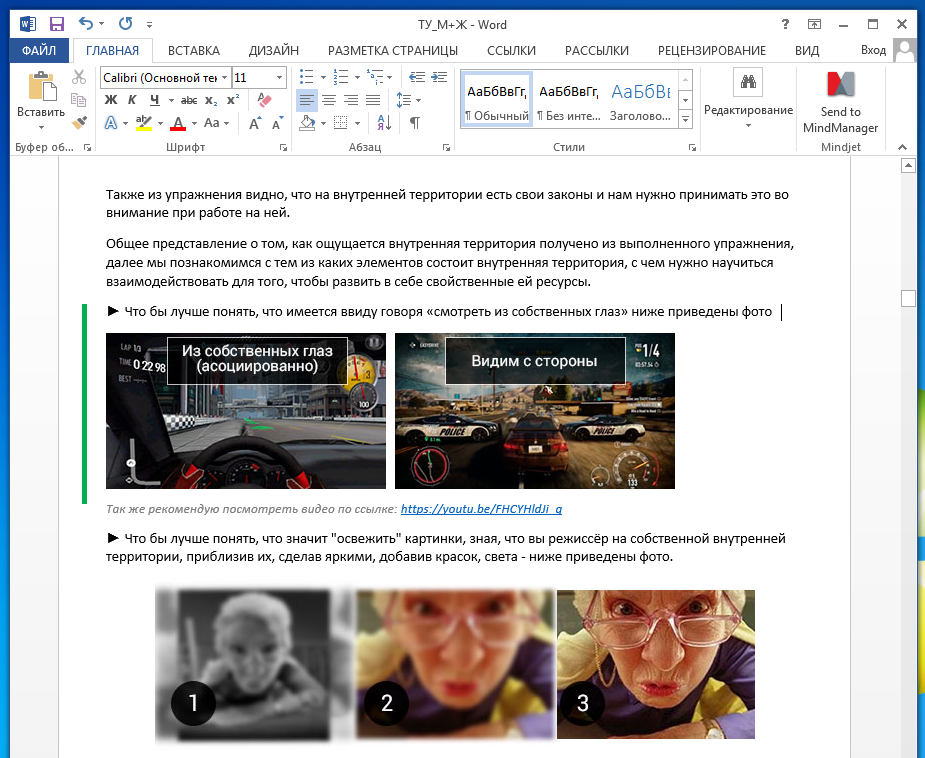Screen dimensions: 925x758
Task: Expand the styles gallery with the More arrow
Action: coord(685,119)
